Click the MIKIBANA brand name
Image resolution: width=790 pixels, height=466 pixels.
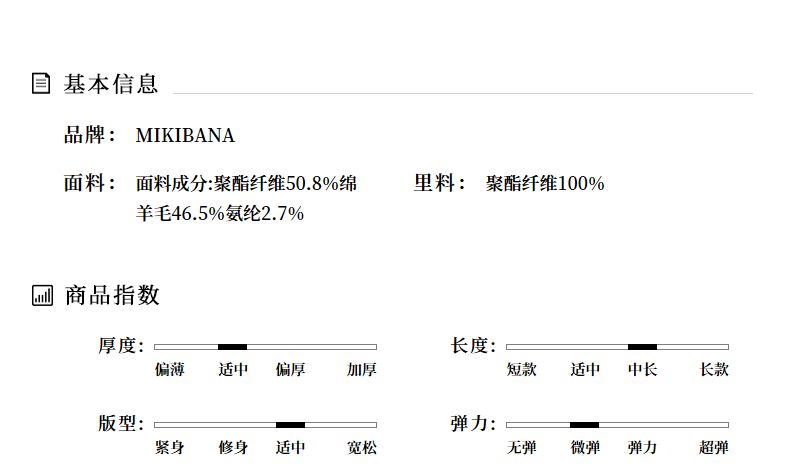coord(185,135)
